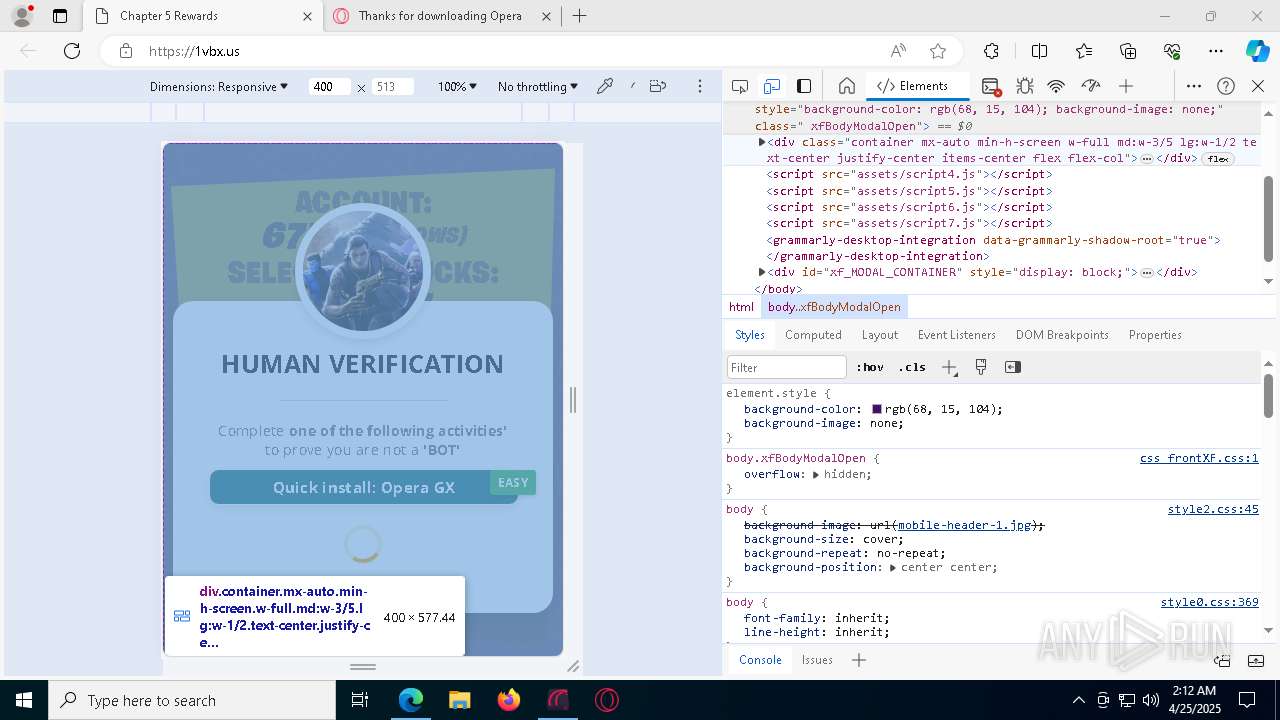
Task: Click the flex badge on the container div
Action: pyautogui.click(x=1217, y=159)
